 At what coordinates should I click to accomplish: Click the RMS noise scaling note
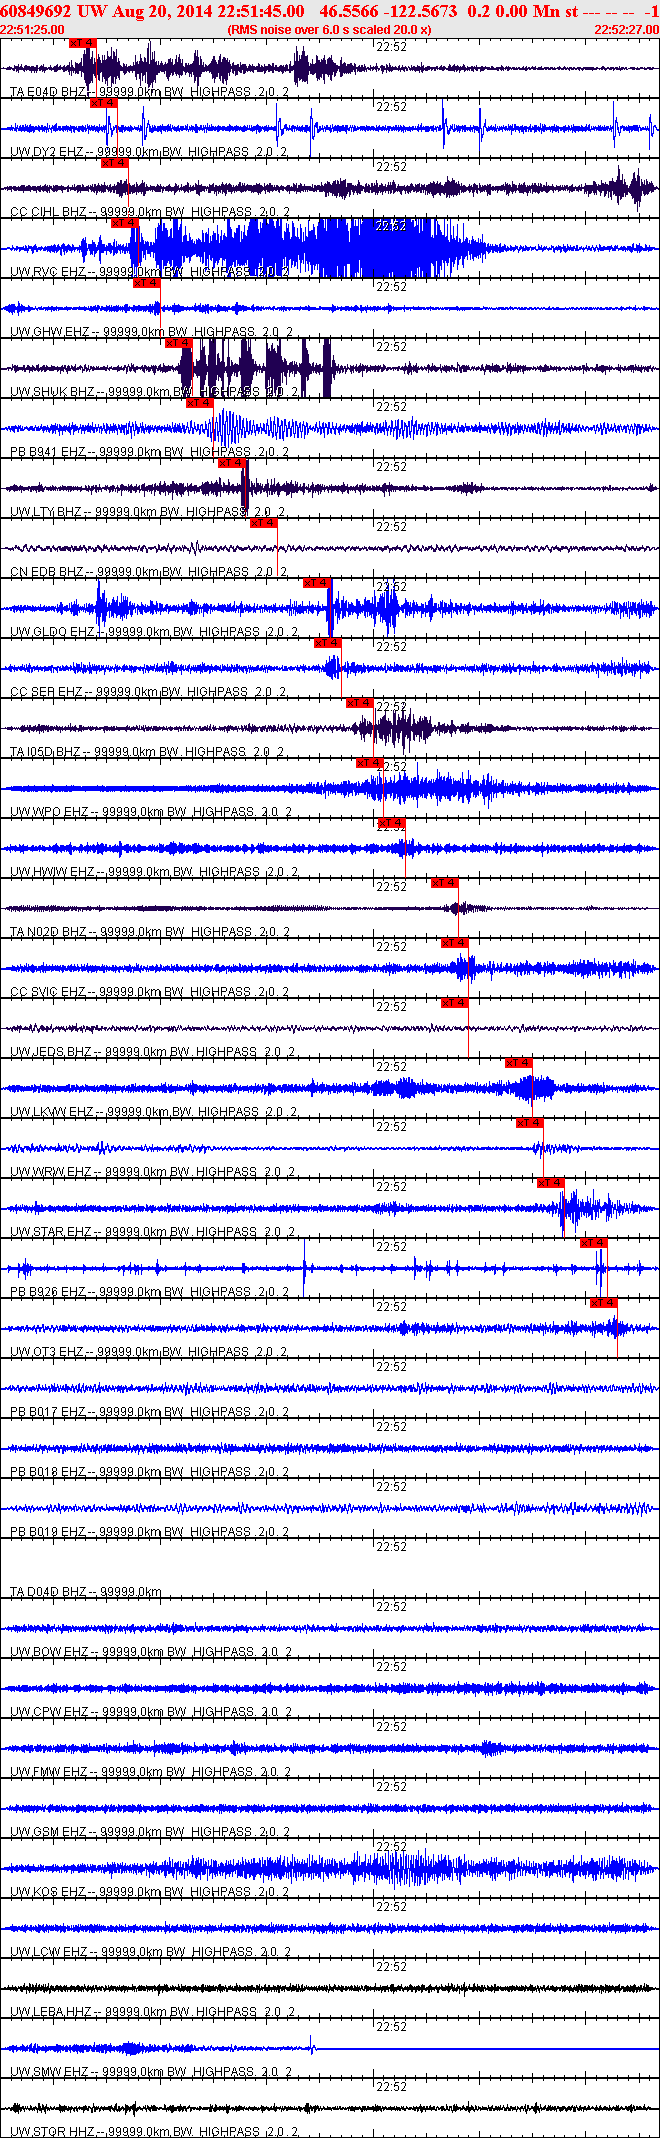330,30
